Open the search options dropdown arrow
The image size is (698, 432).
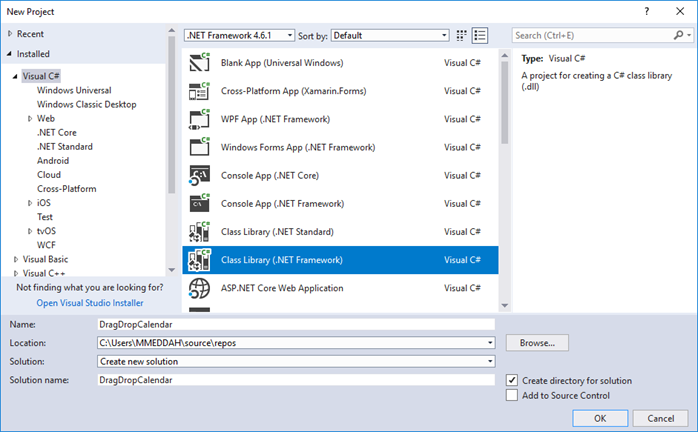689,35
